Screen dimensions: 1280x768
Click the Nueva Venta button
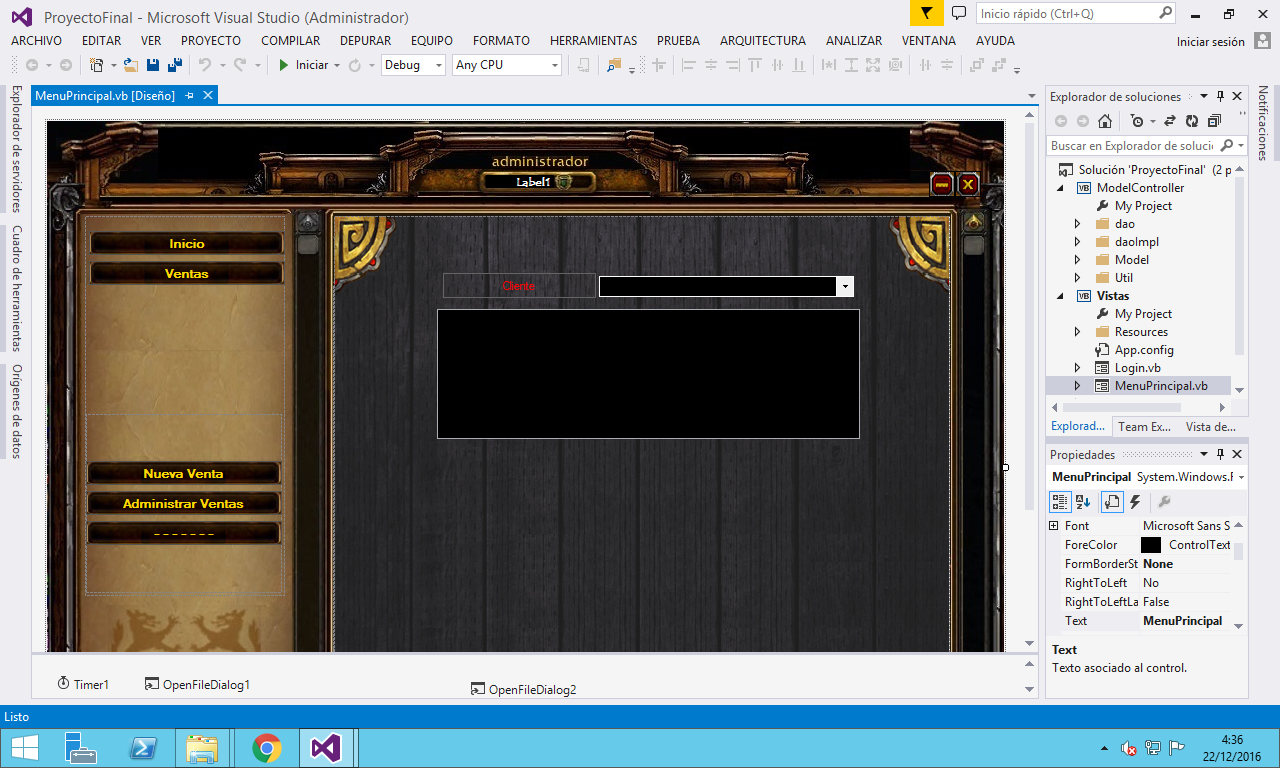(184, 473)
